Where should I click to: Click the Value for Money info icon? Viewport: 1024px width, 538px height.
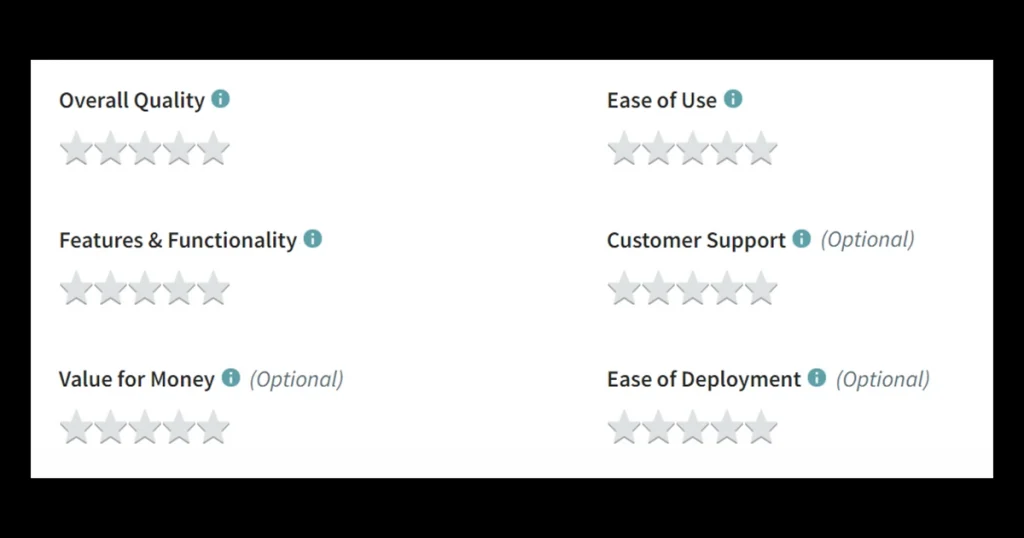coord(231,378)
